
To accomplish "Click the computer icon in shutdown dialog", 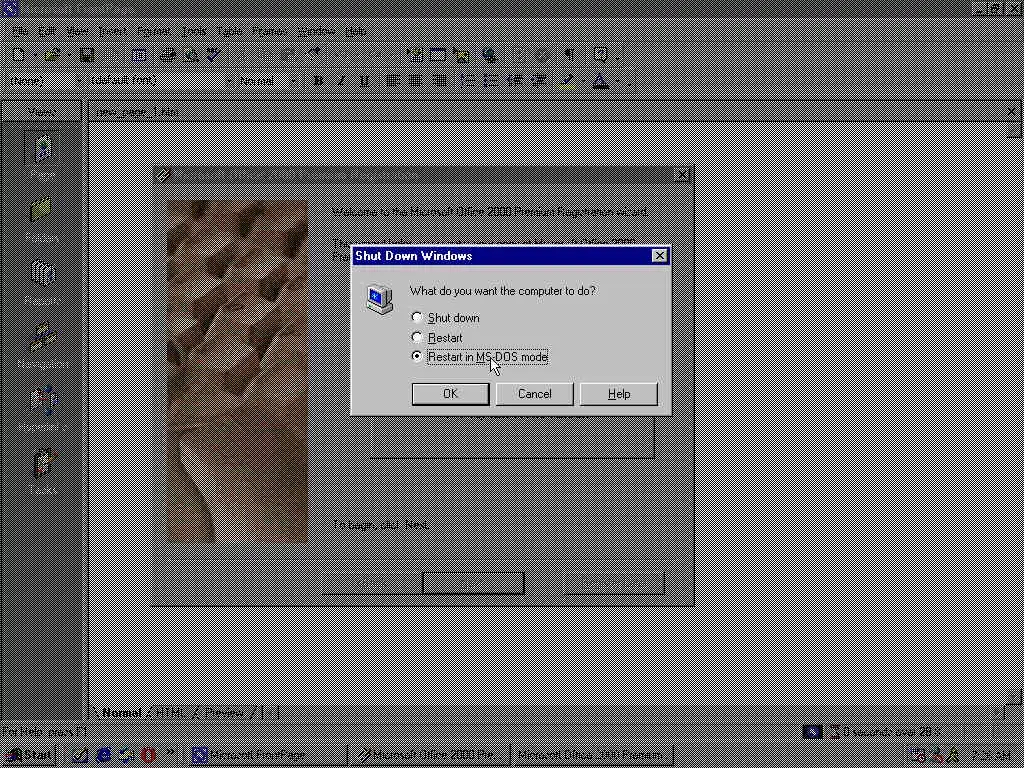I will [379, 299].
